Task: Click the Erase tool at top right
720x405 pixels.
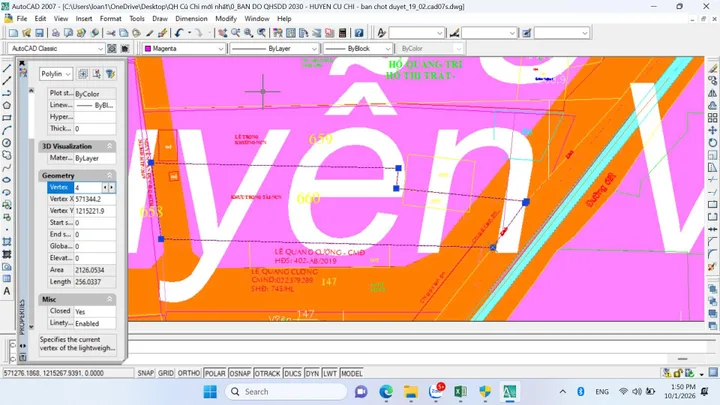Action: [712, 68]
